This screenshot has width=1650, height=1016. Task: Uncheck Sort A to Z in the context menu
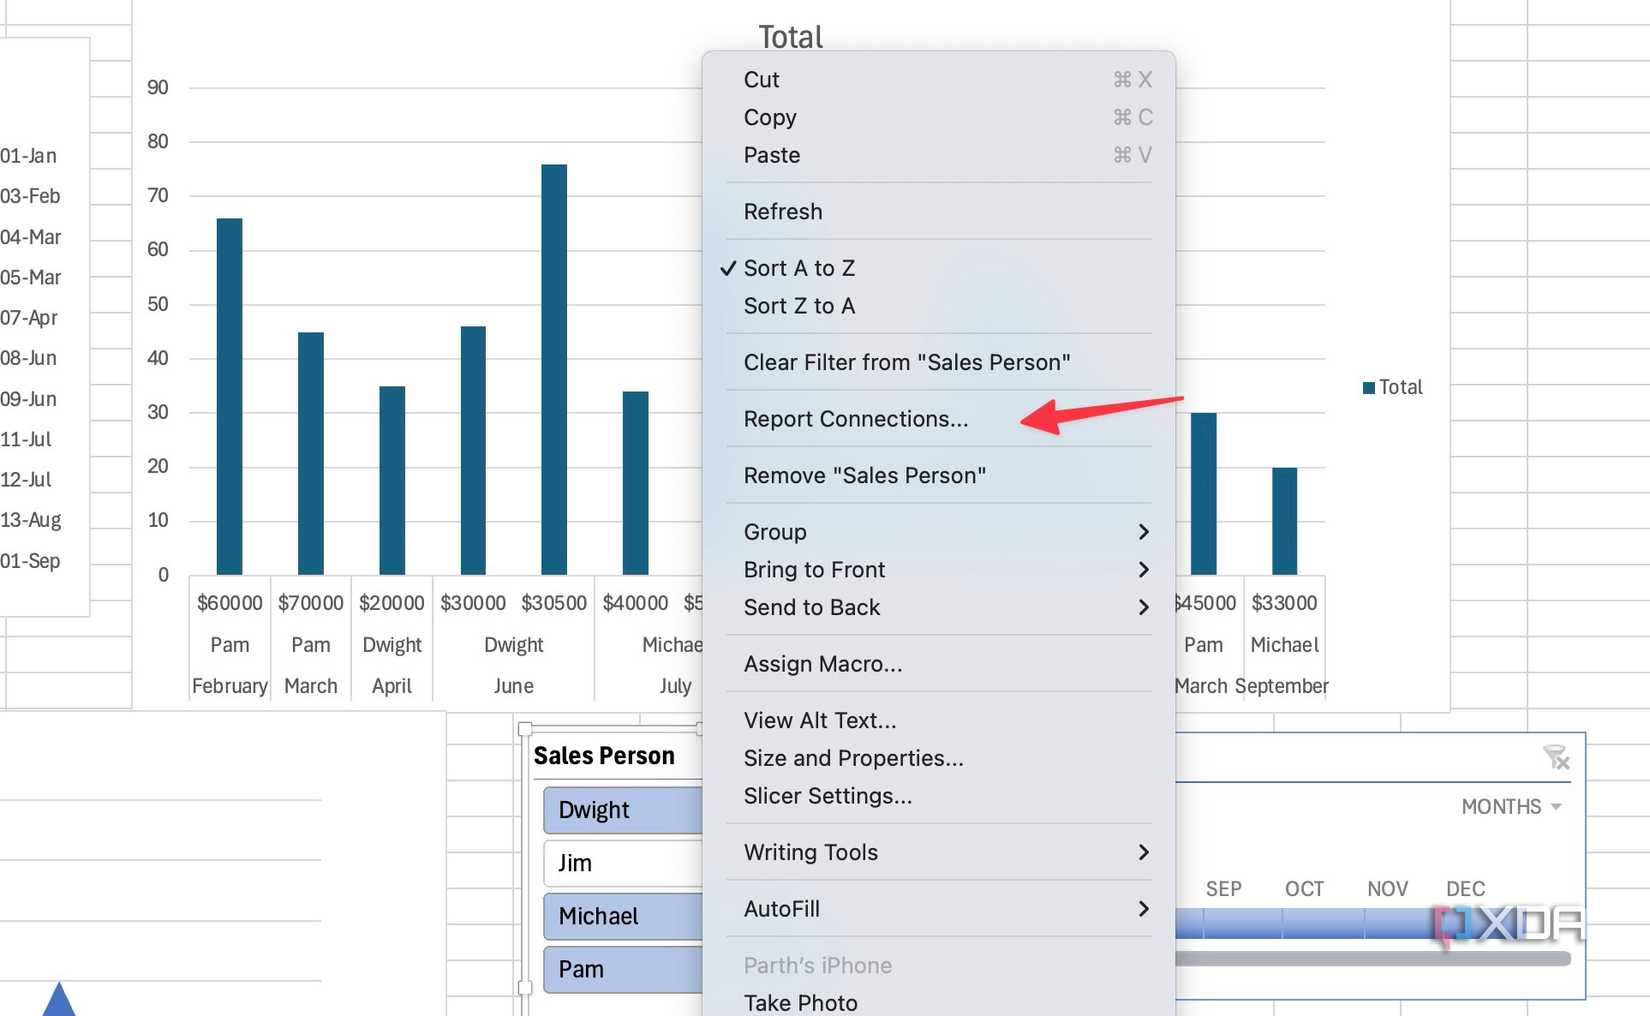(x=798, y=268)
